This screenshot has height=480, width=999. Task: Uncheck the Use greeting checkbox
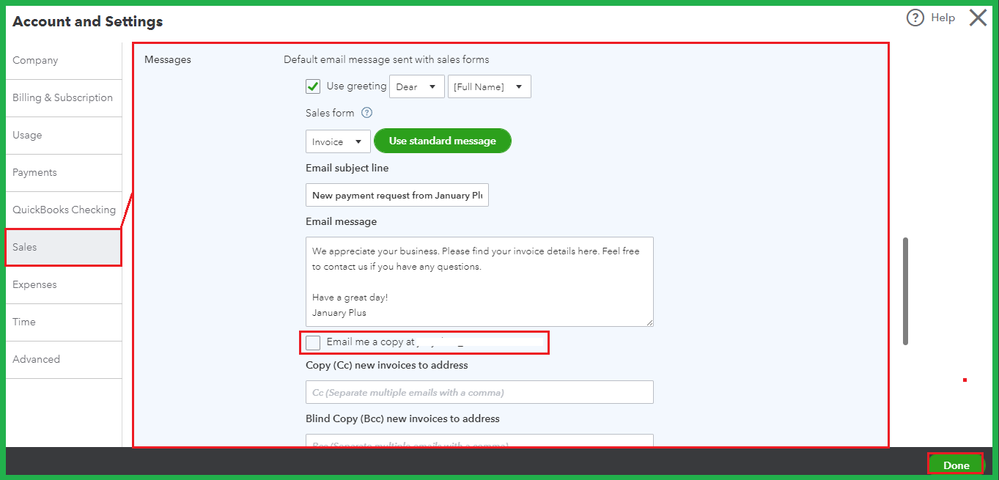[x=313, y=86]
